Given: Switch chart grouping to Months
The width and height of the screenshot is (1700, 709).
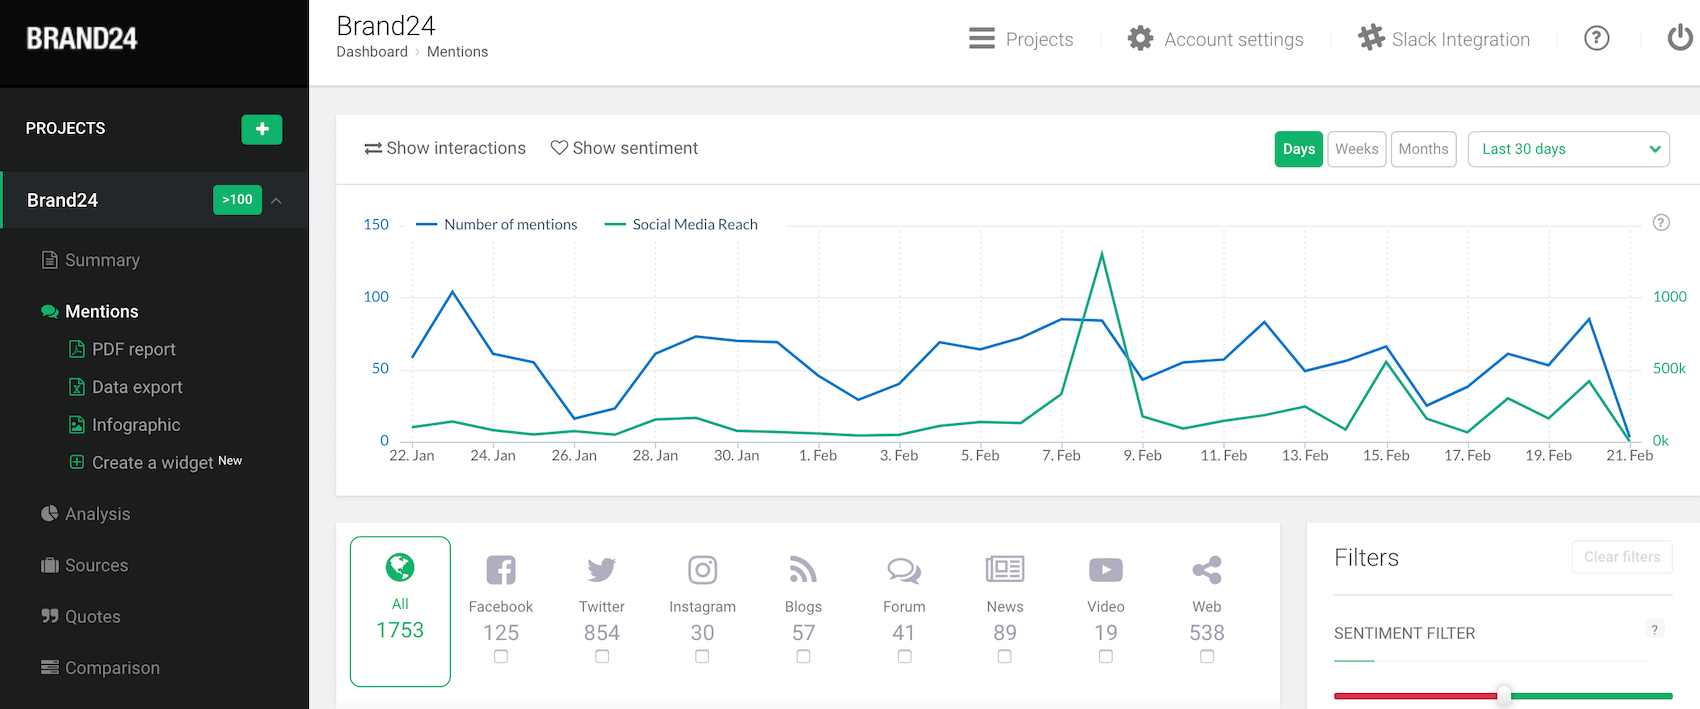Looking at the screenshot, I should coord(1423,149).
